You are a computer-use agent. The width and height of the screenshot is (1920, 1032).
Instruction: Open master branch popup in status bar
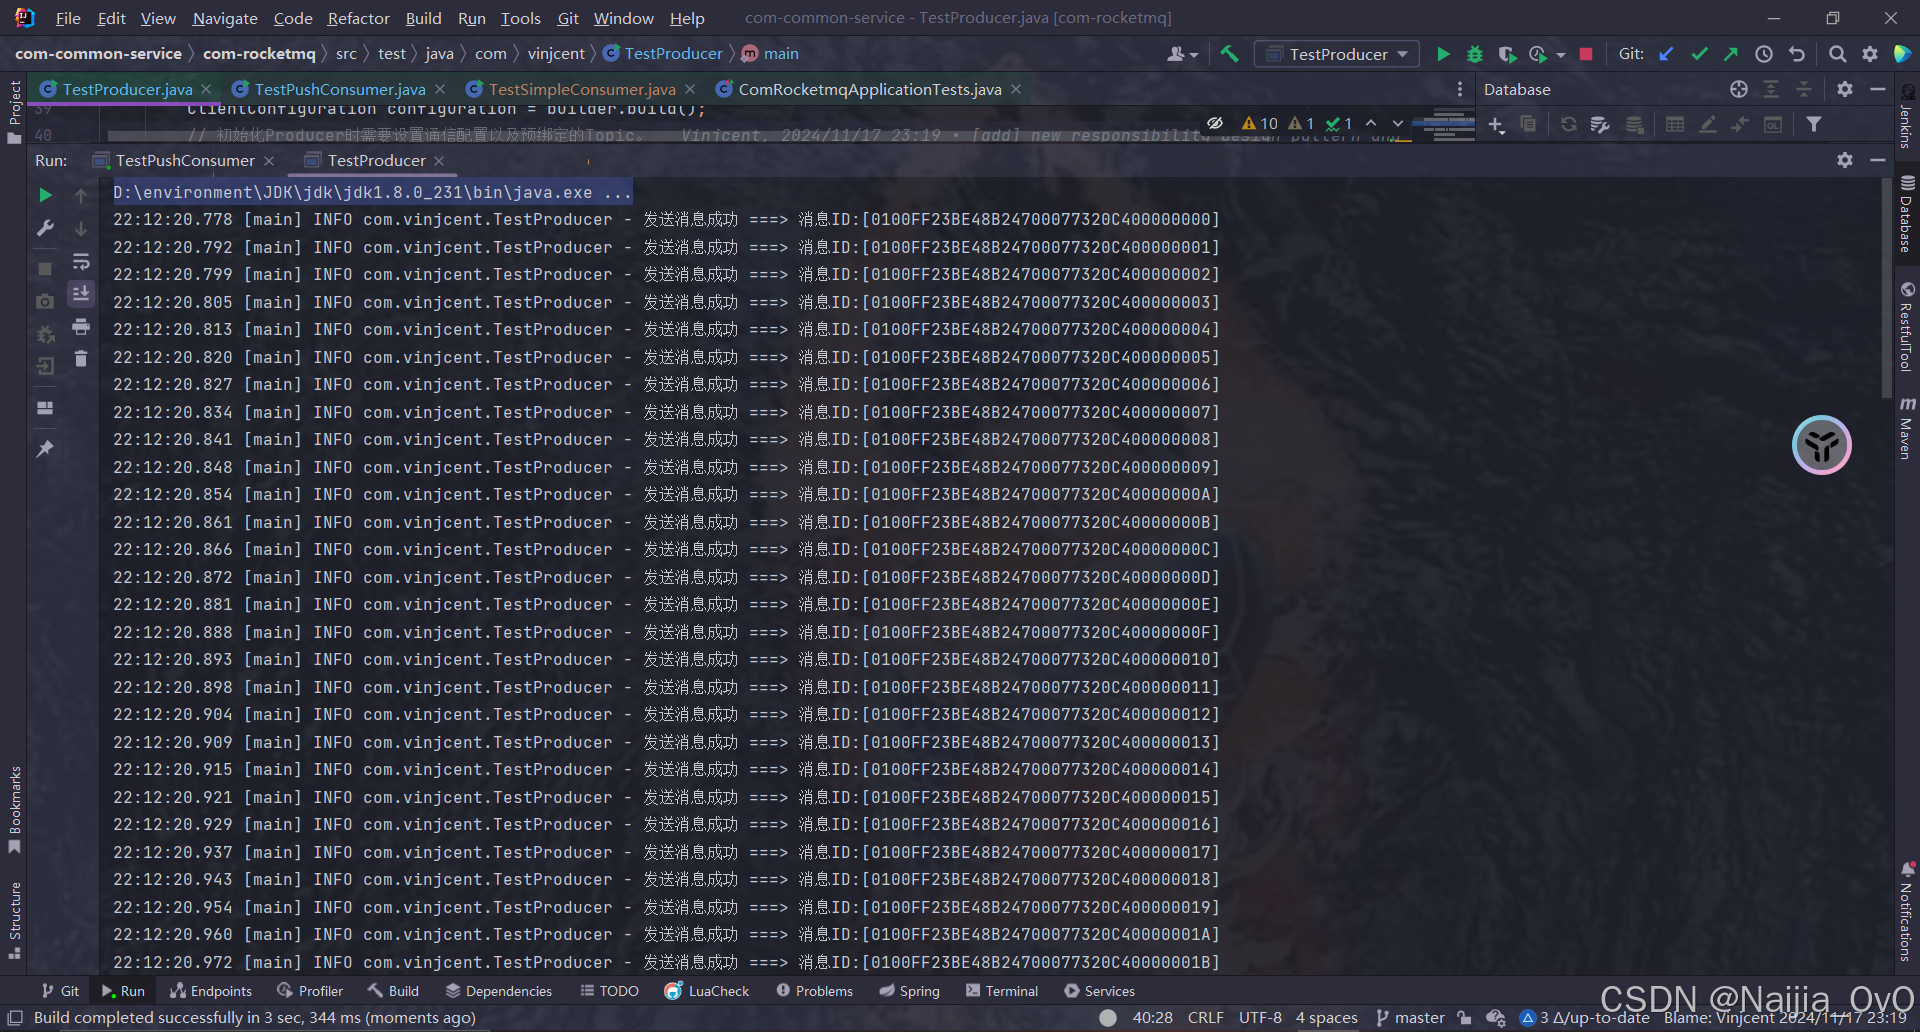(1410, 1018)
